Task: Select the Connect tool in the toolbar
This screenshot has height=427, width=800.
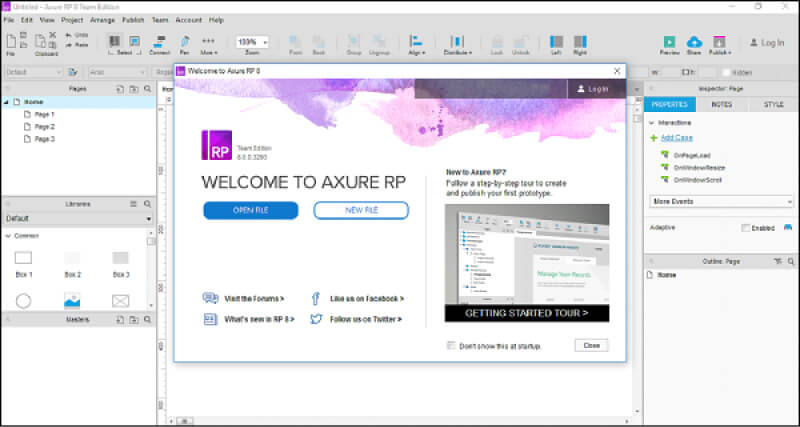Action: coord(159,41)
